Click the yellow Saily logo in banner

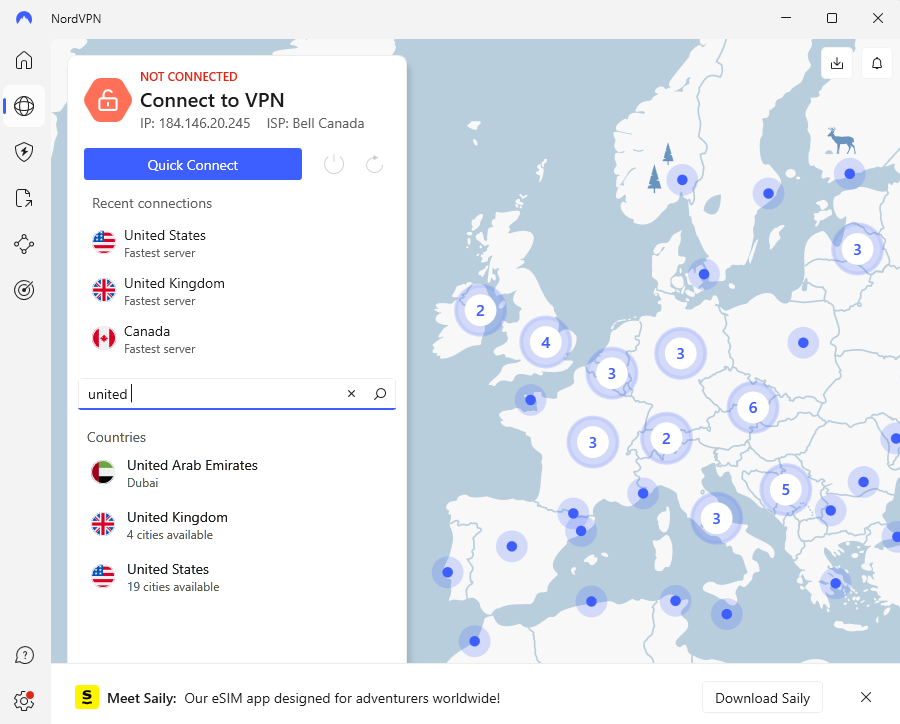point(87,698)
